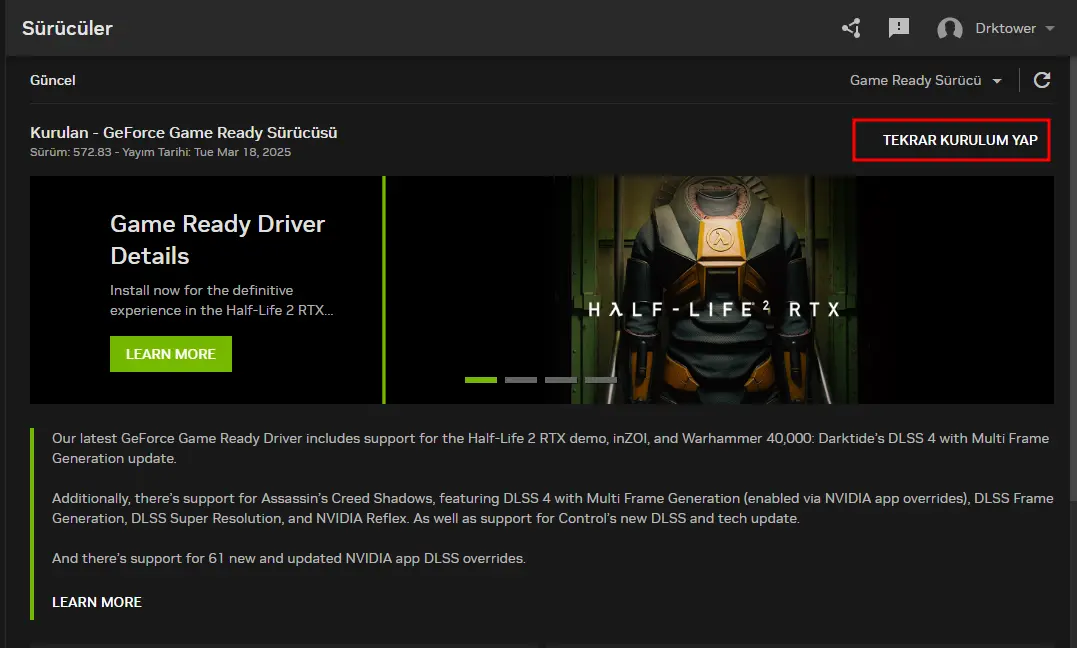Click the user avatar icon
The width and height of the screenshot is (1077, 648).
click(x=950, y=28)
